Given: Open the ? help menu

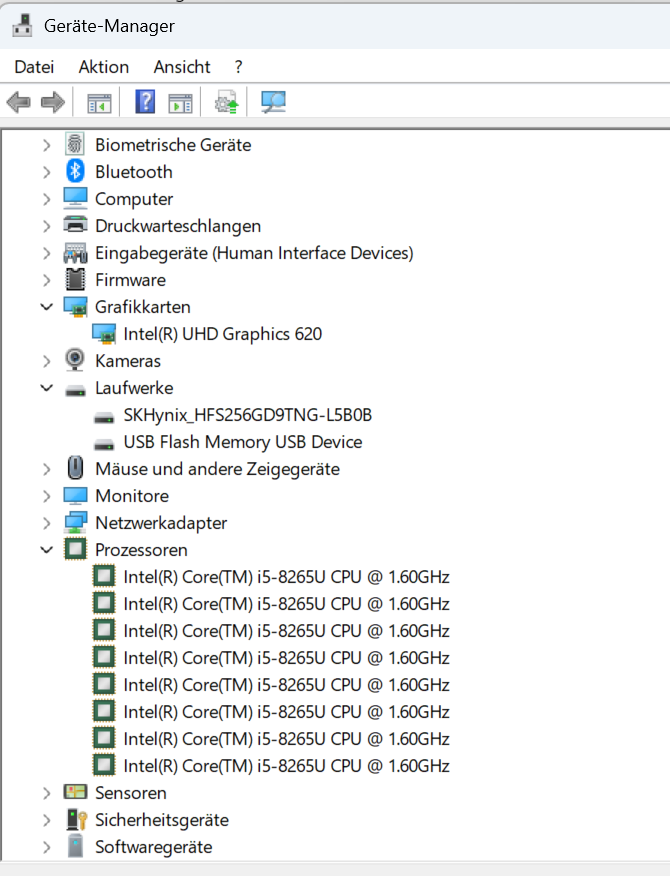Looking at the screenshot, I should click(x=239, y=67).
